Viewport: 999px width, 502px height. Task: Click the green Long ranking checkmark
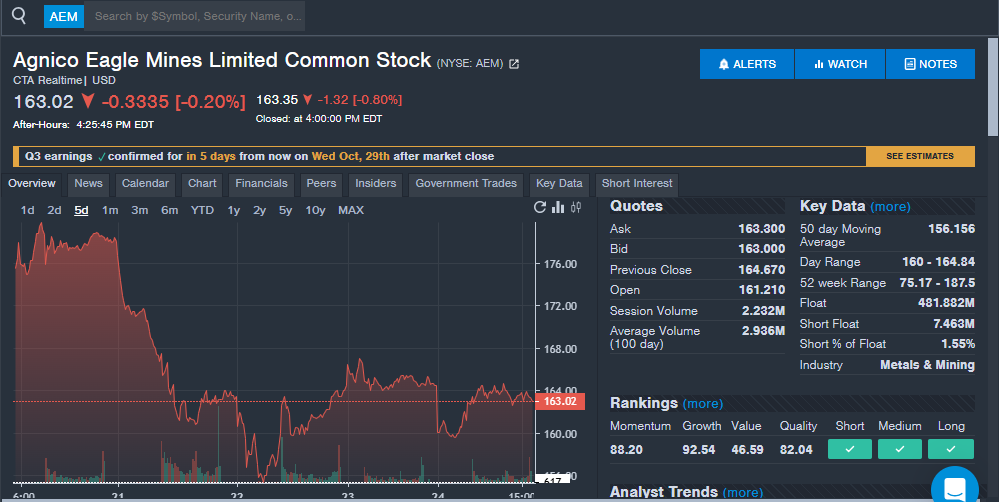tap(951, 450)
